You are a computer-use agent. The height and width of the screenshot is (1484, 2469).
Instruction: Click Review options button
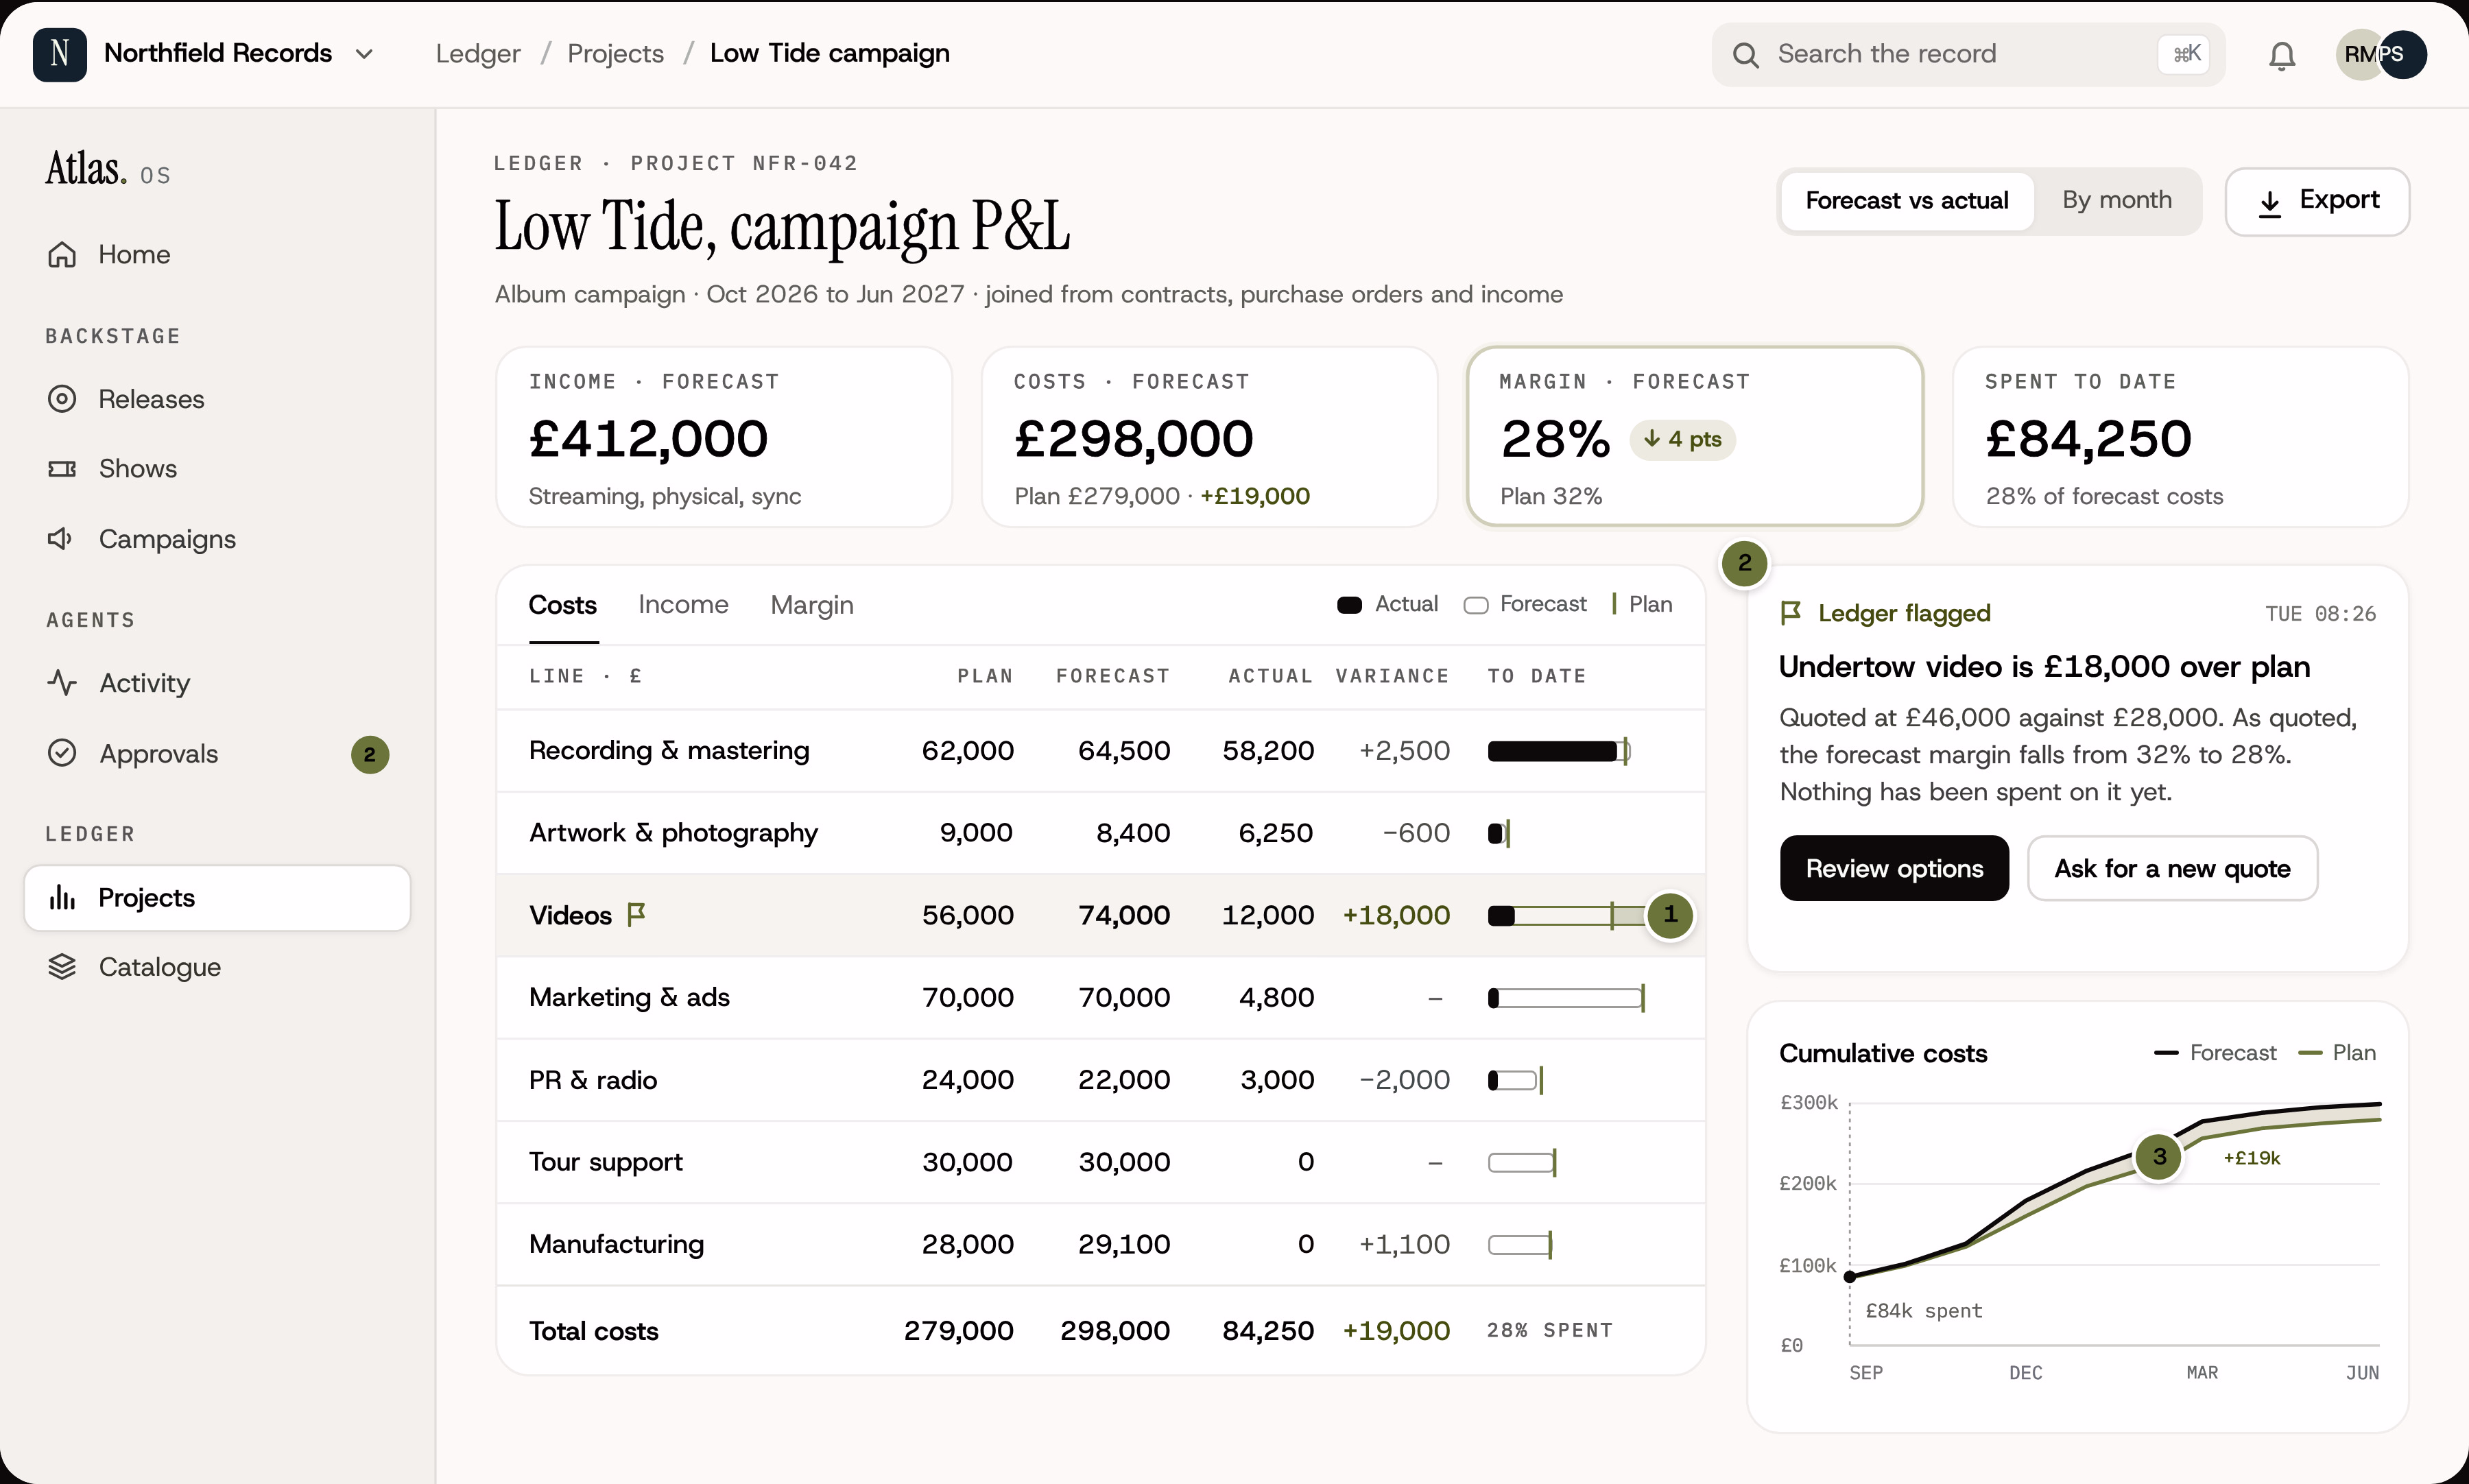coord(1893,868)
